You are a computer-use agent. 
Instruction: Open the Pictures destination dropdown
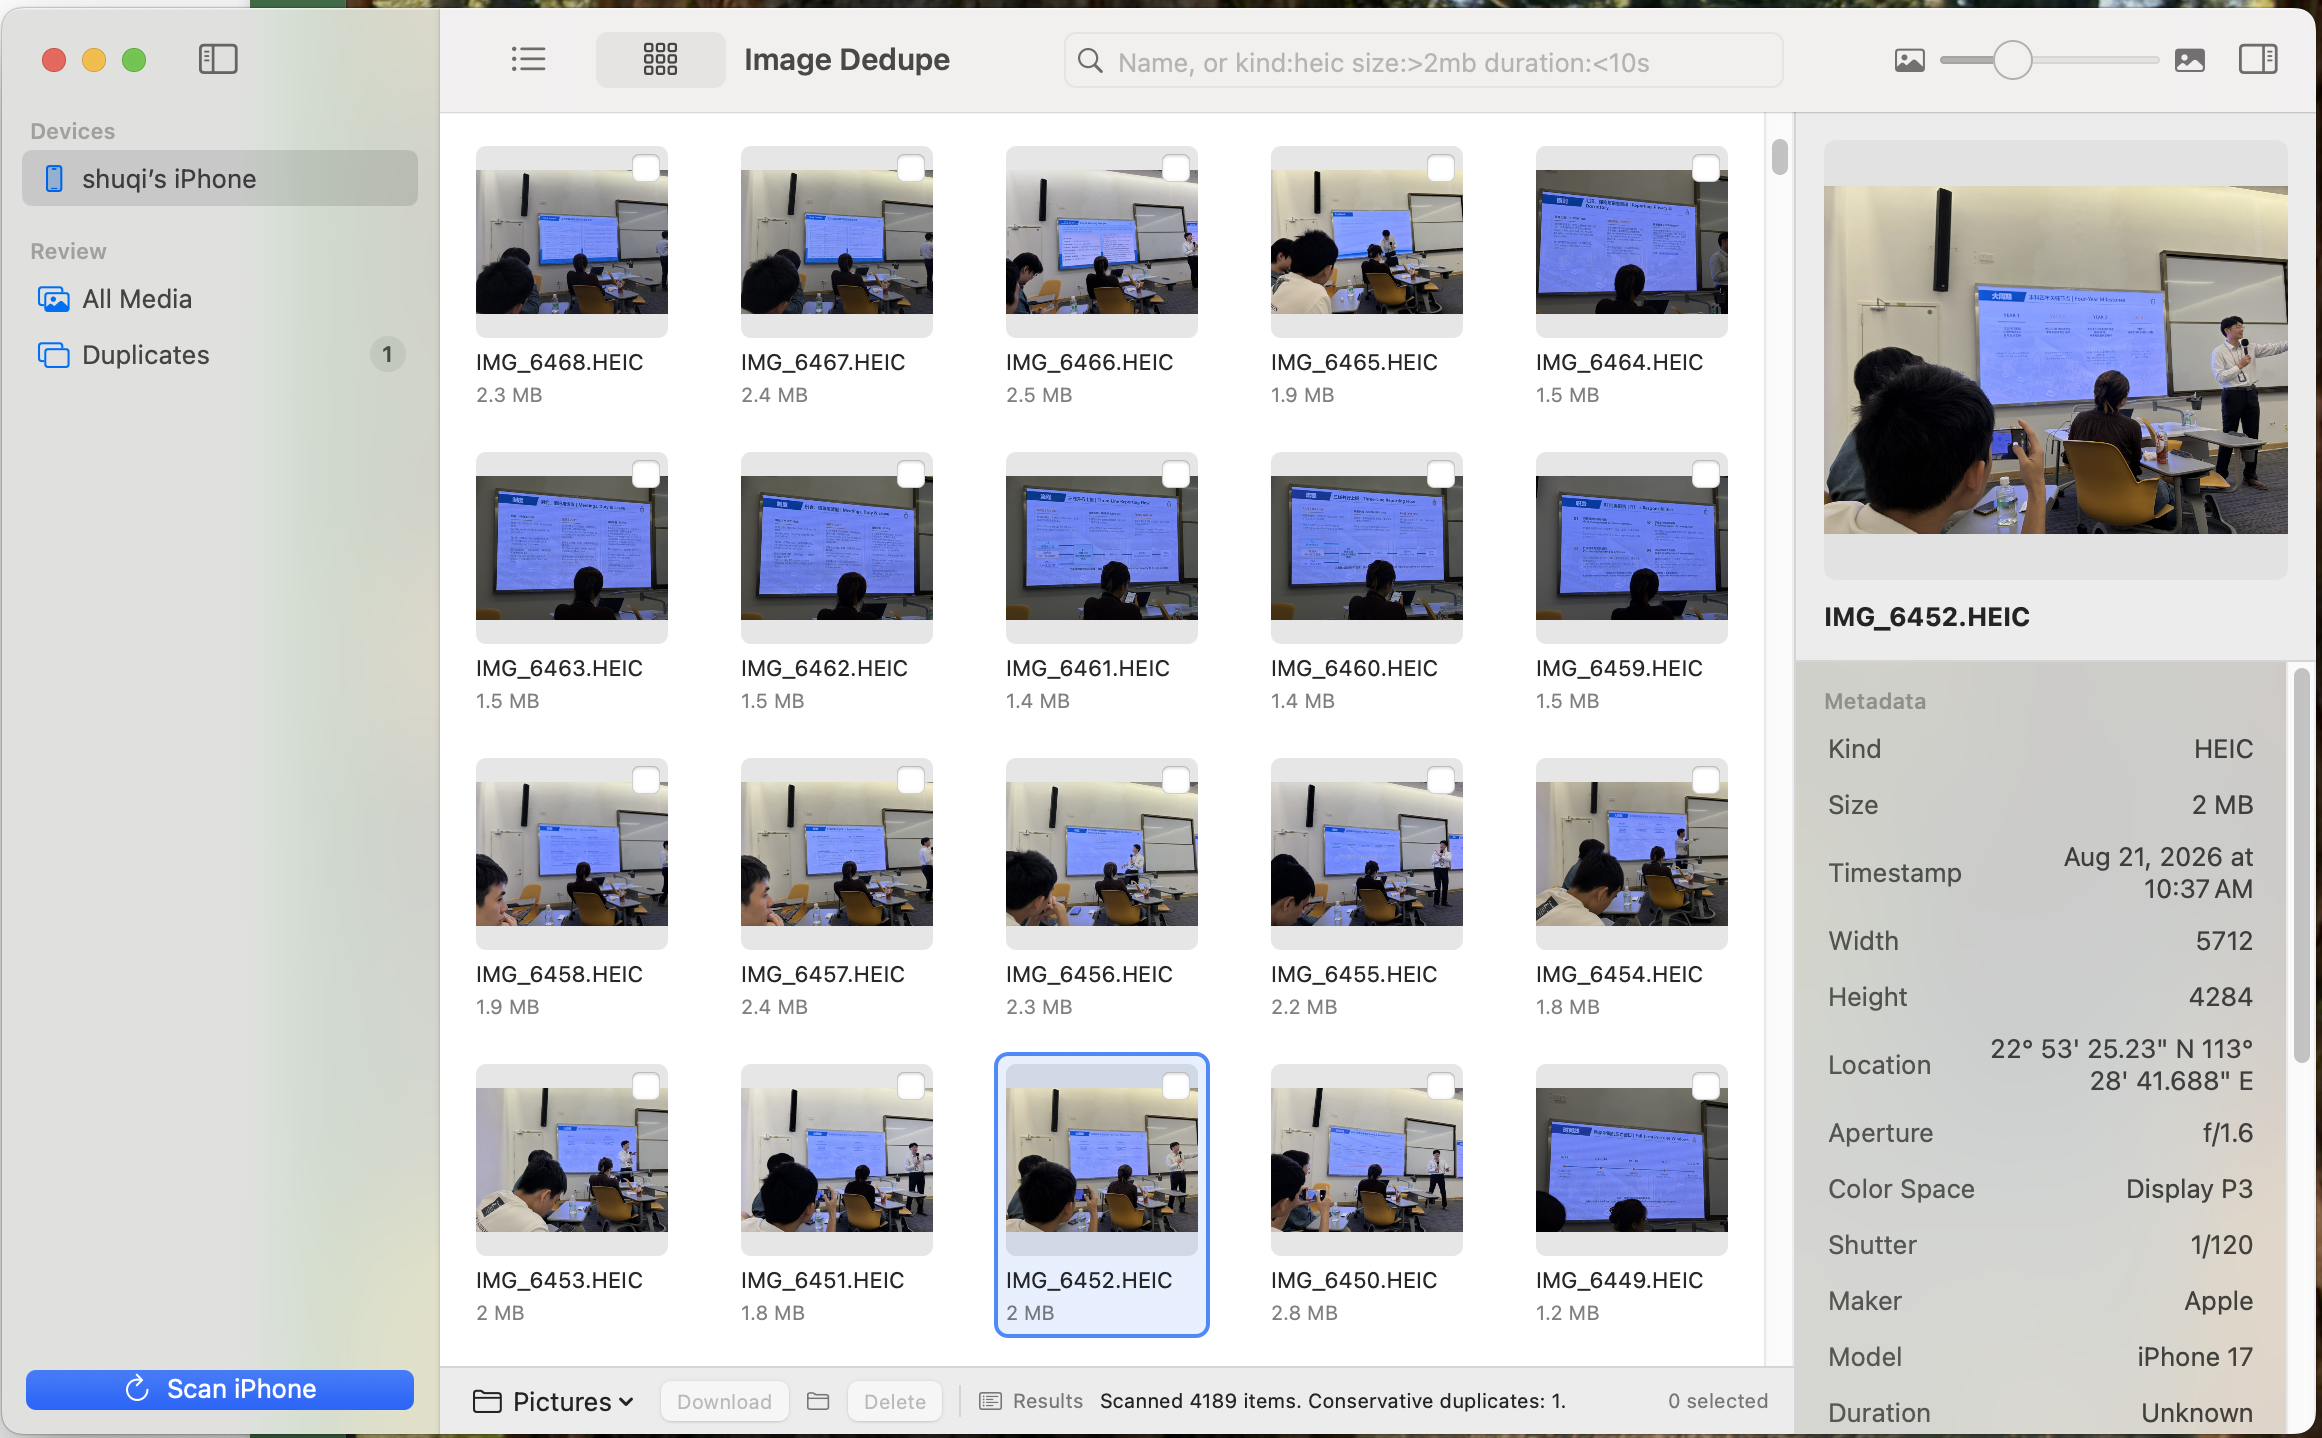pos(554,1401)
